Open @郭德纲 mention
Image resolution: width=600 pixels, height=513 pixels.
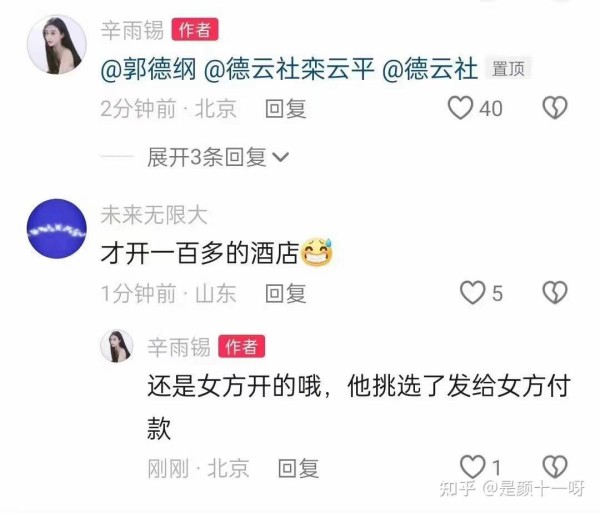(x=148, y=69)
